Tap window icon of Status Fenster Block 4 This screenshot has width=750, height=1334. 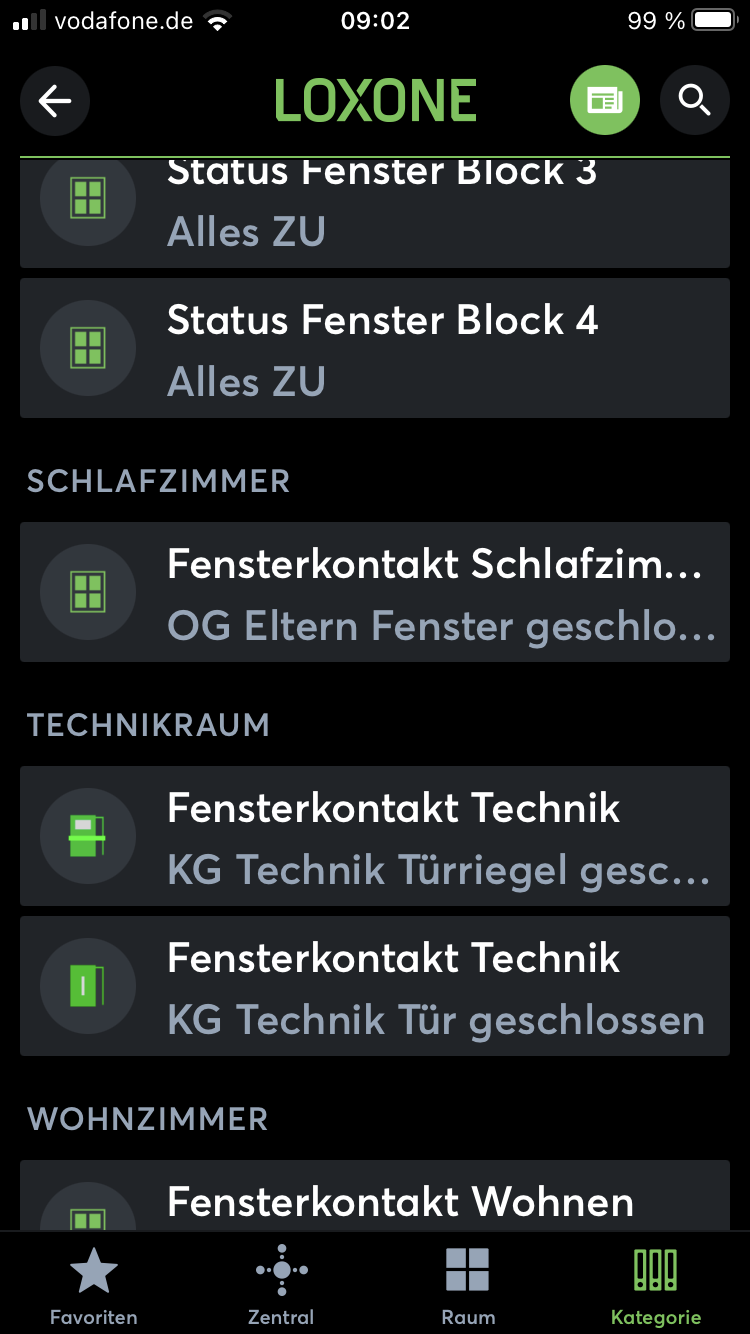[88, 348]
